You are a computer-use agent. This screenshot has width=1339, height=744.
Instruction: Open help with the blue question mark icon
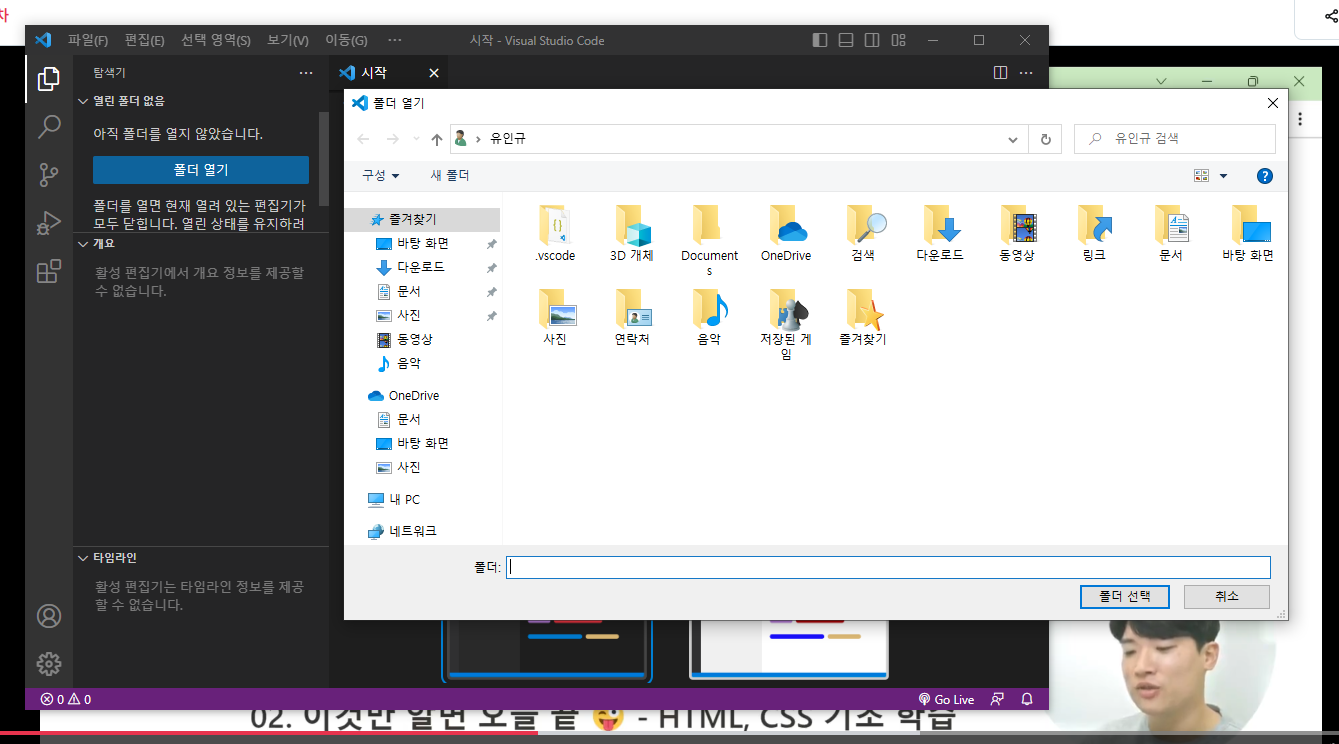click(1264, 176)
